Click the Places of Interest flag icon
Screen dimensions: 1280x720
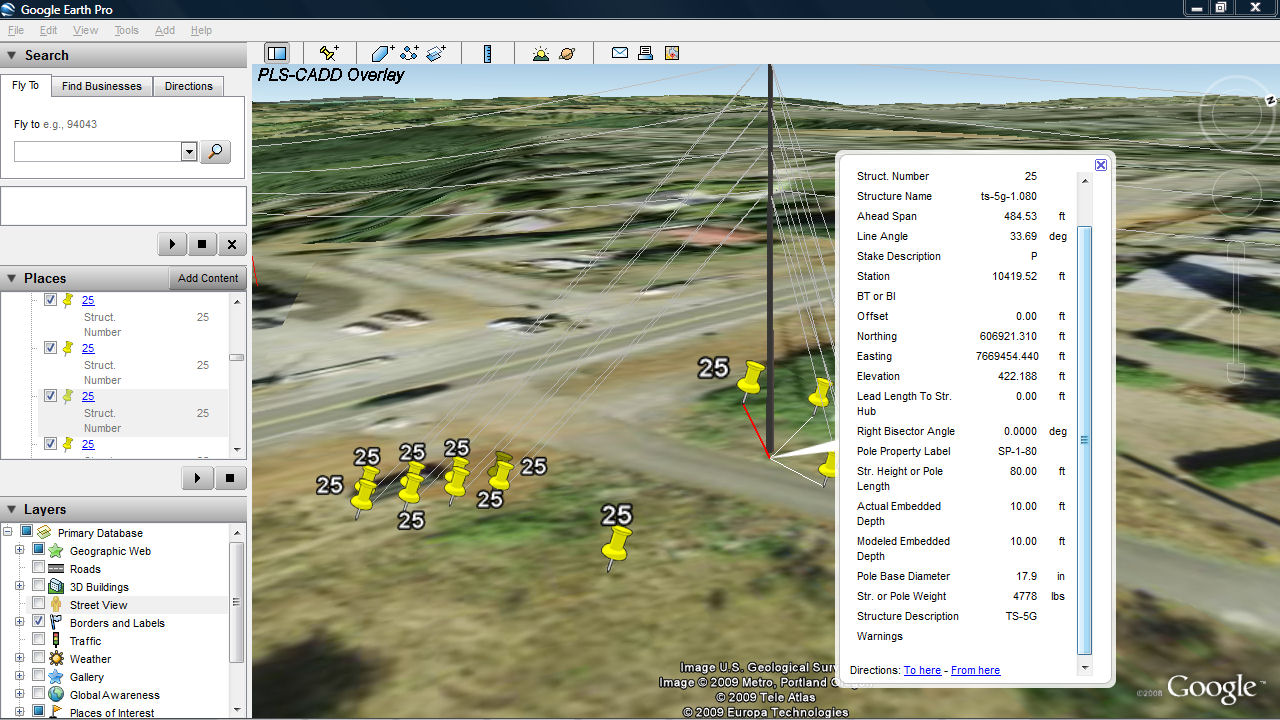pos(56,713)
